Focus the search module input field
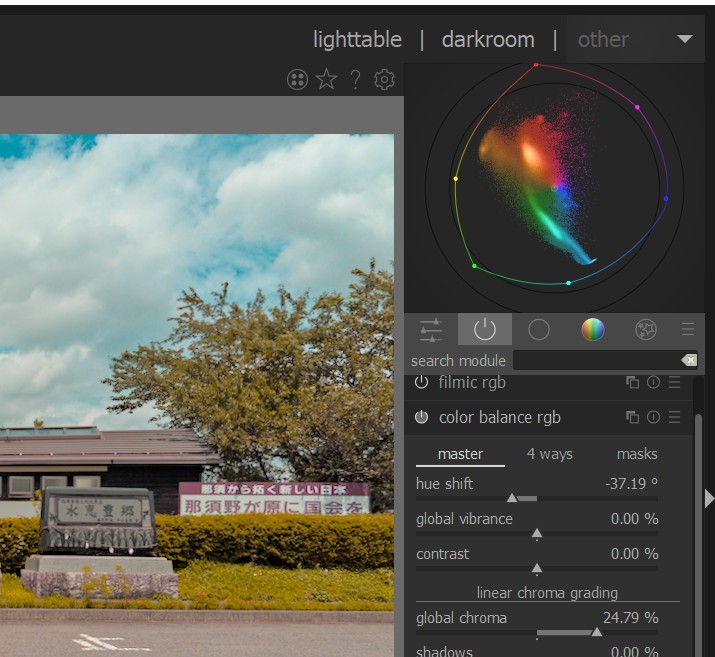Image resolution: width=715 pixels, height=657 pixels. (597, 361)
